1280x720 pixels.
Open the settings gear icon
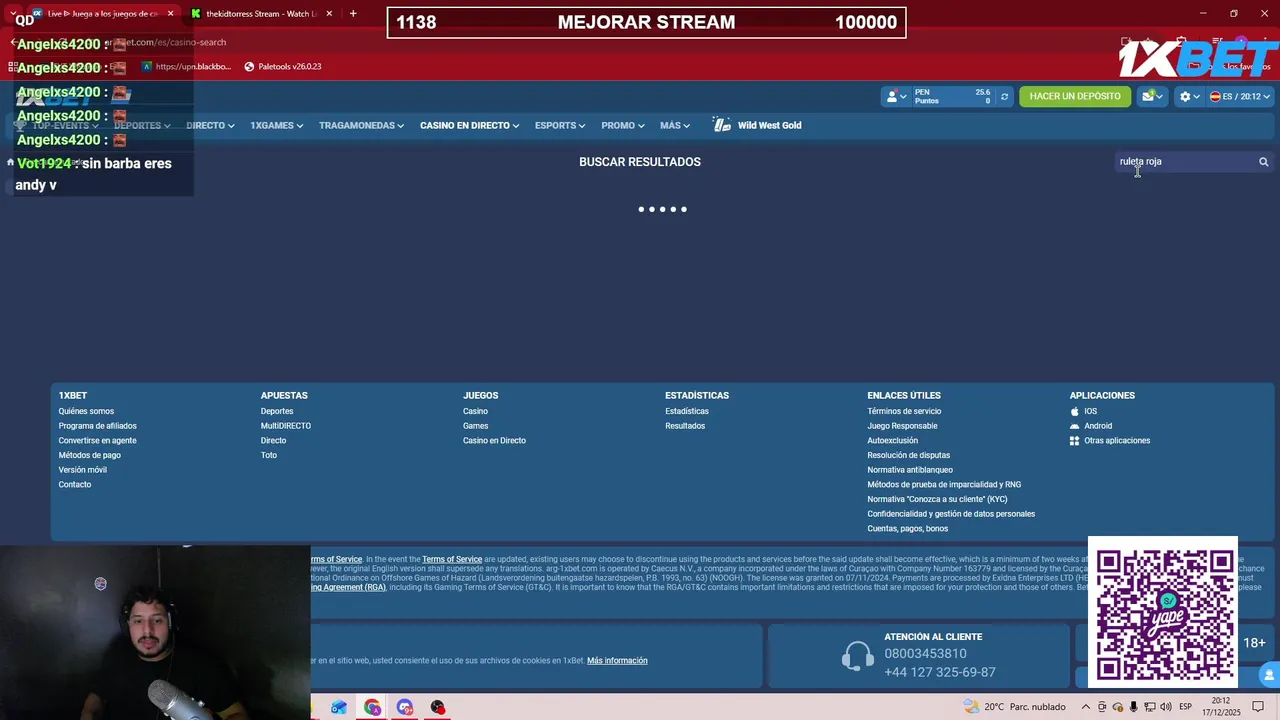point(1185,97)
